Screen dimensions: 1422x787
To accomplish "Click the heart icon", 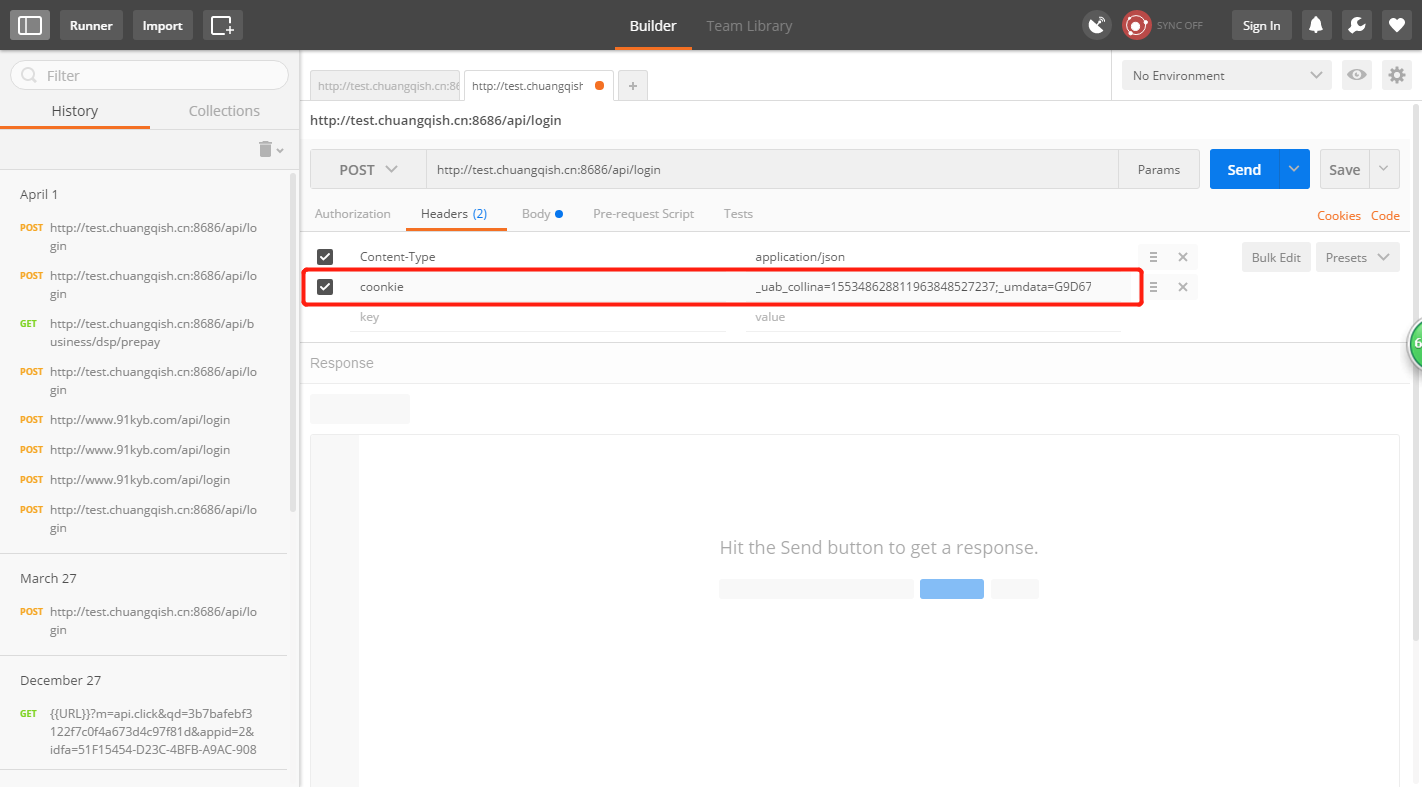I will tap(1396, 25).
